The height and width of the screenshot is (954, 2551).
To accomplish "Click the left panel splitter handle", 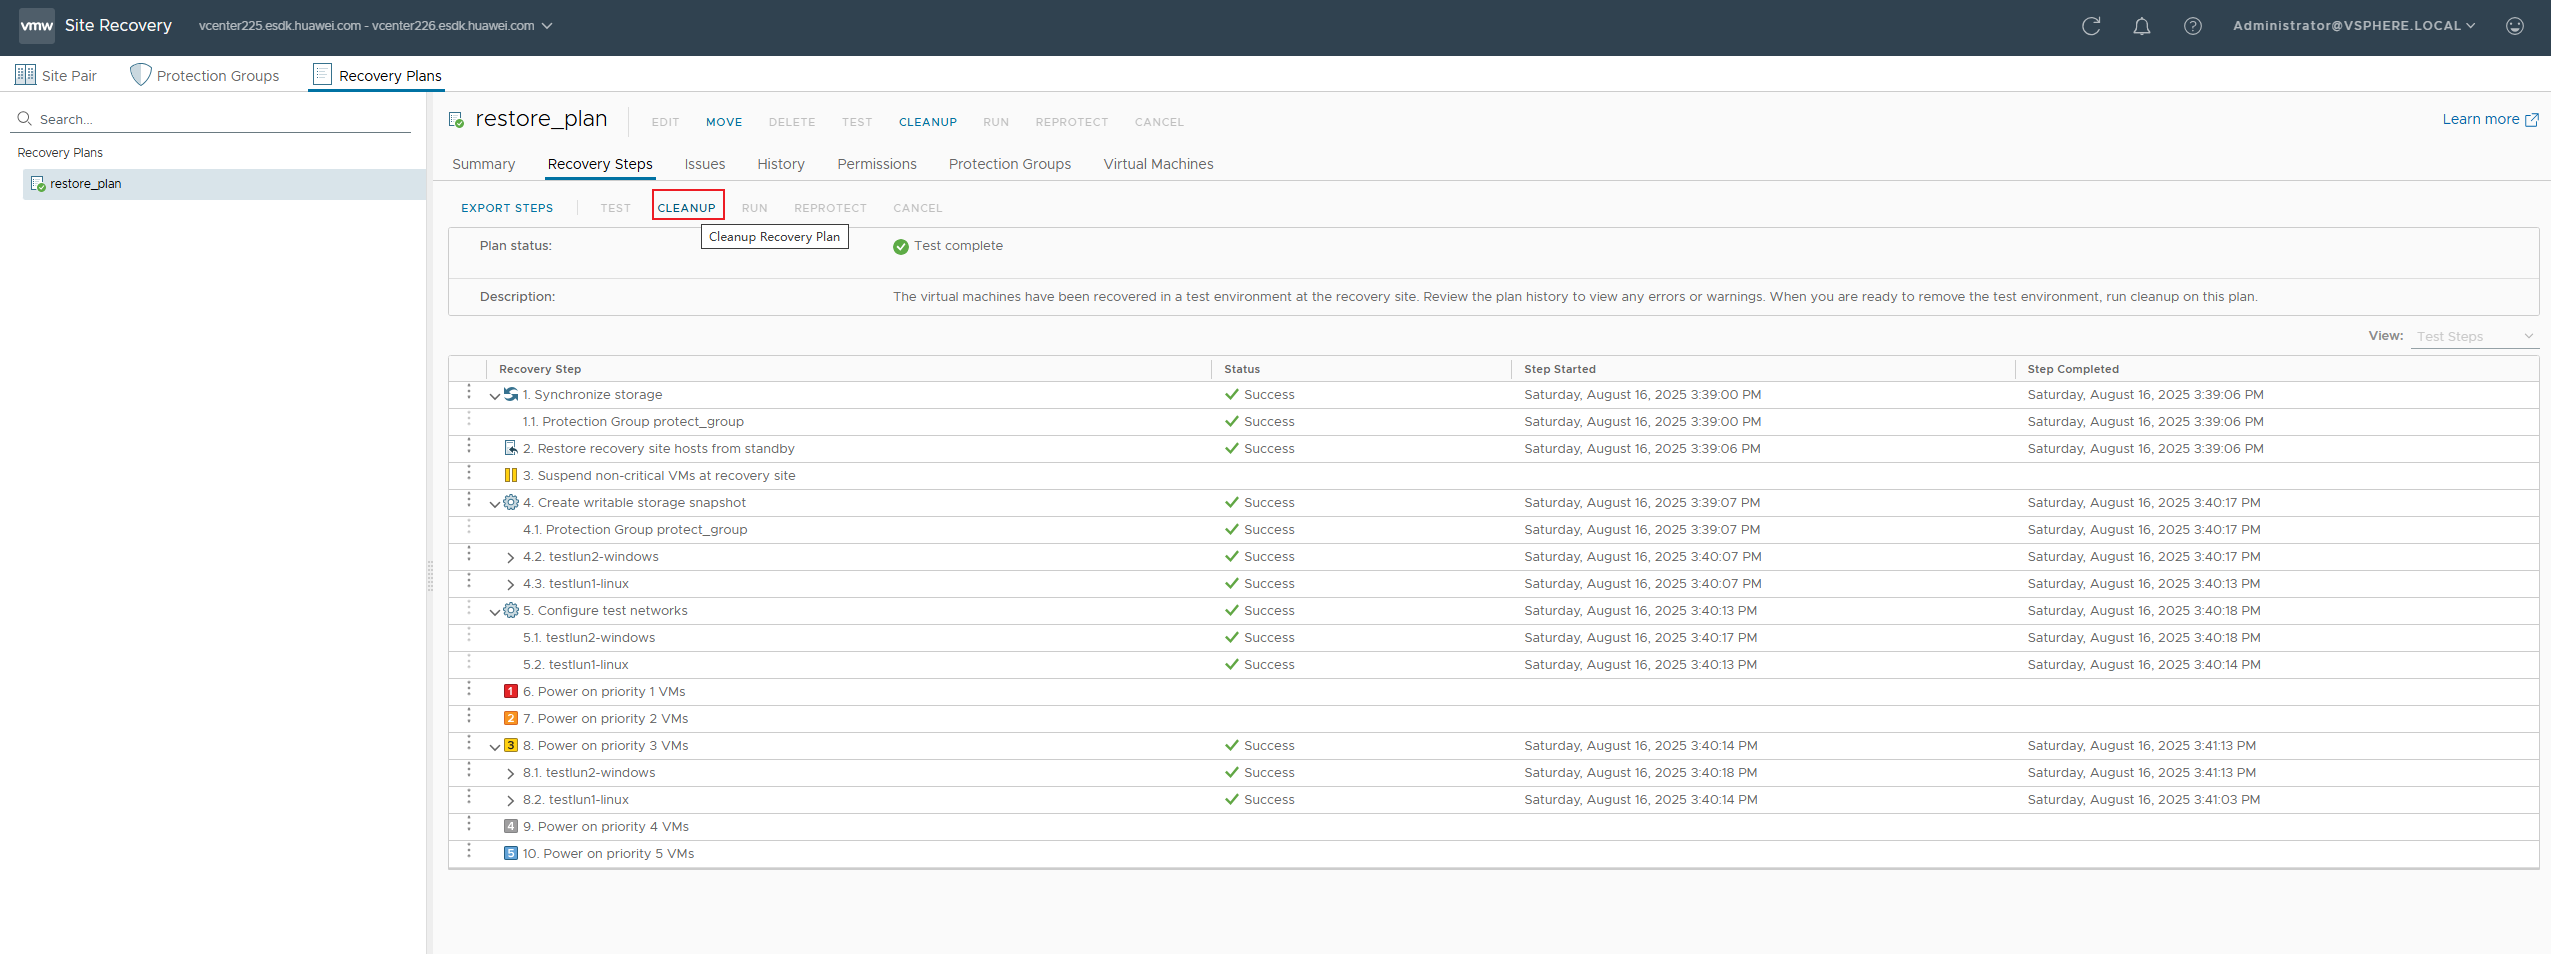I will pyautogui.click(x=430, y=576).
